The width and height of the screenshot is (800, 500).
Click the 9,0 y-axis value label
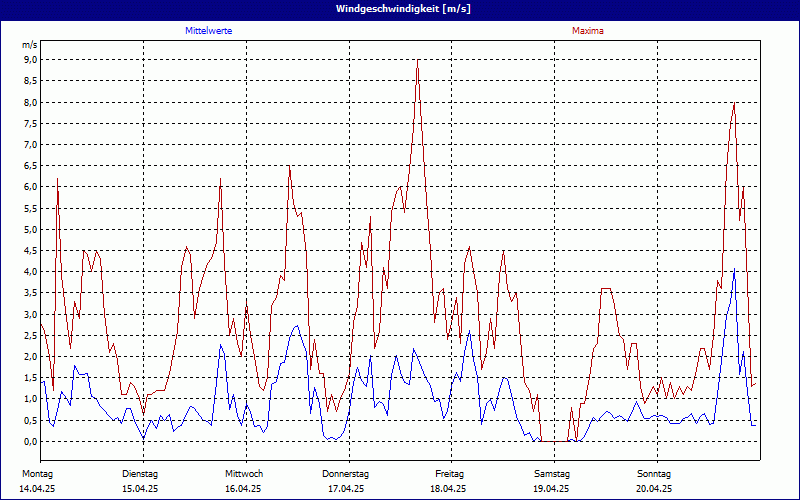tap(30, 60)
